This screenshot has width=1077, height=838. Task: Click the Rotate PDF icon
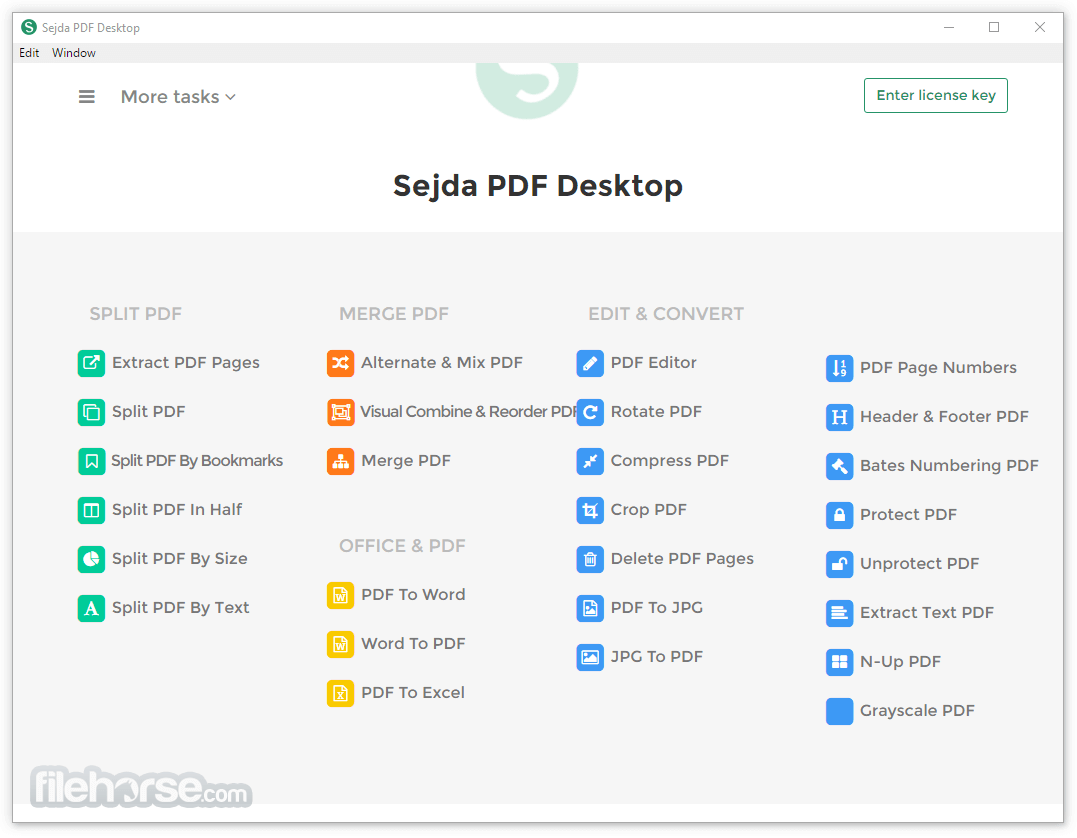coord(590,412)
